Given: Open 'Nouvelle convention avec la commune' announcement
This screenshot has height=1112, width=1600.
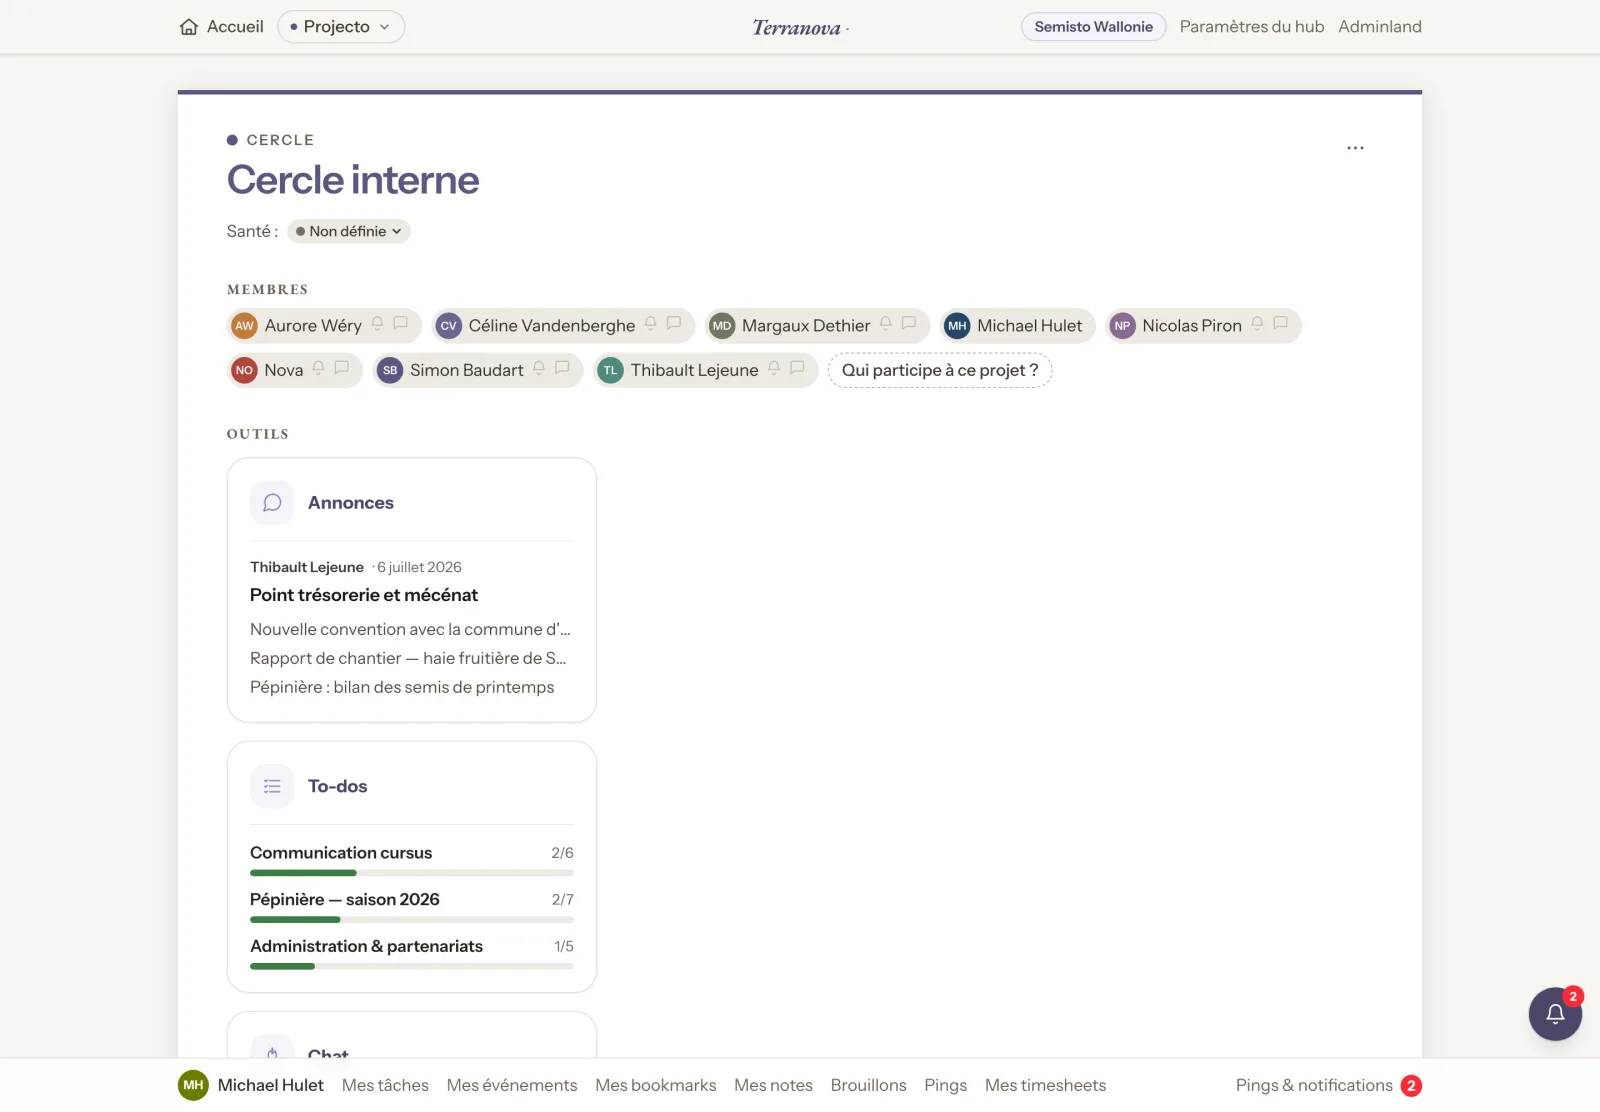Looking at the screenshot, I should [x=410, y=629].
